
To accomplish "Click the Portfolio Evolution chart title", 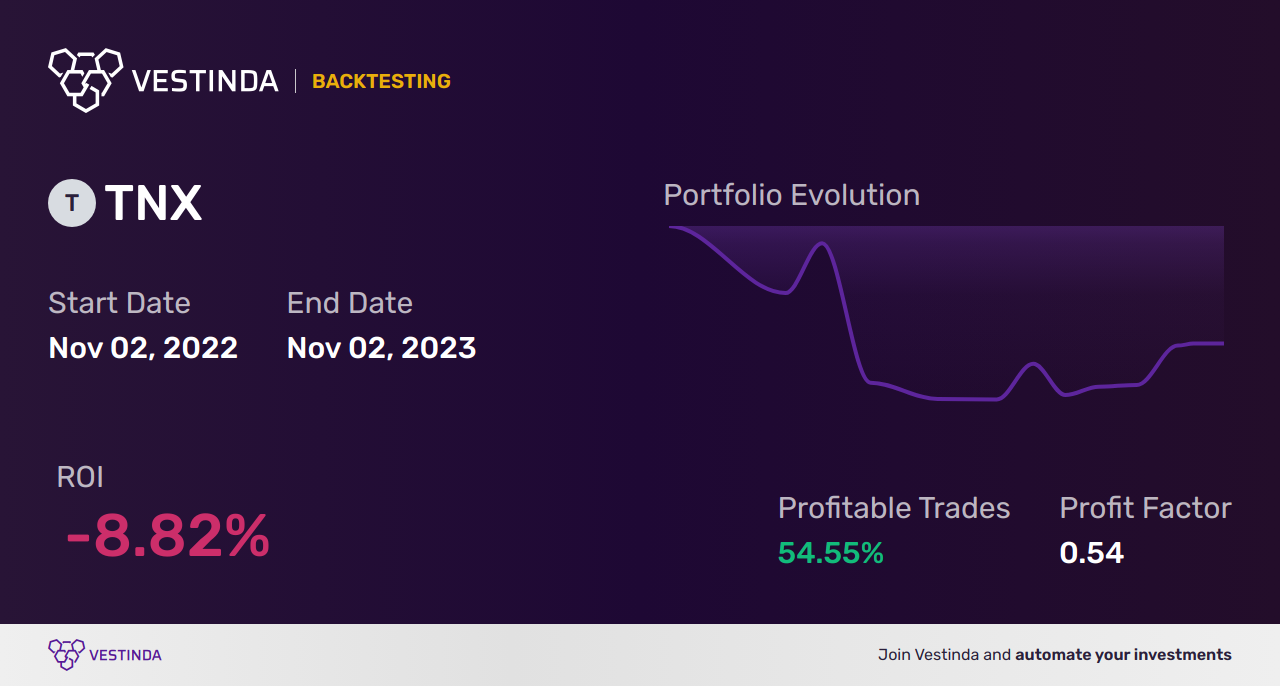I will (791, 194).
